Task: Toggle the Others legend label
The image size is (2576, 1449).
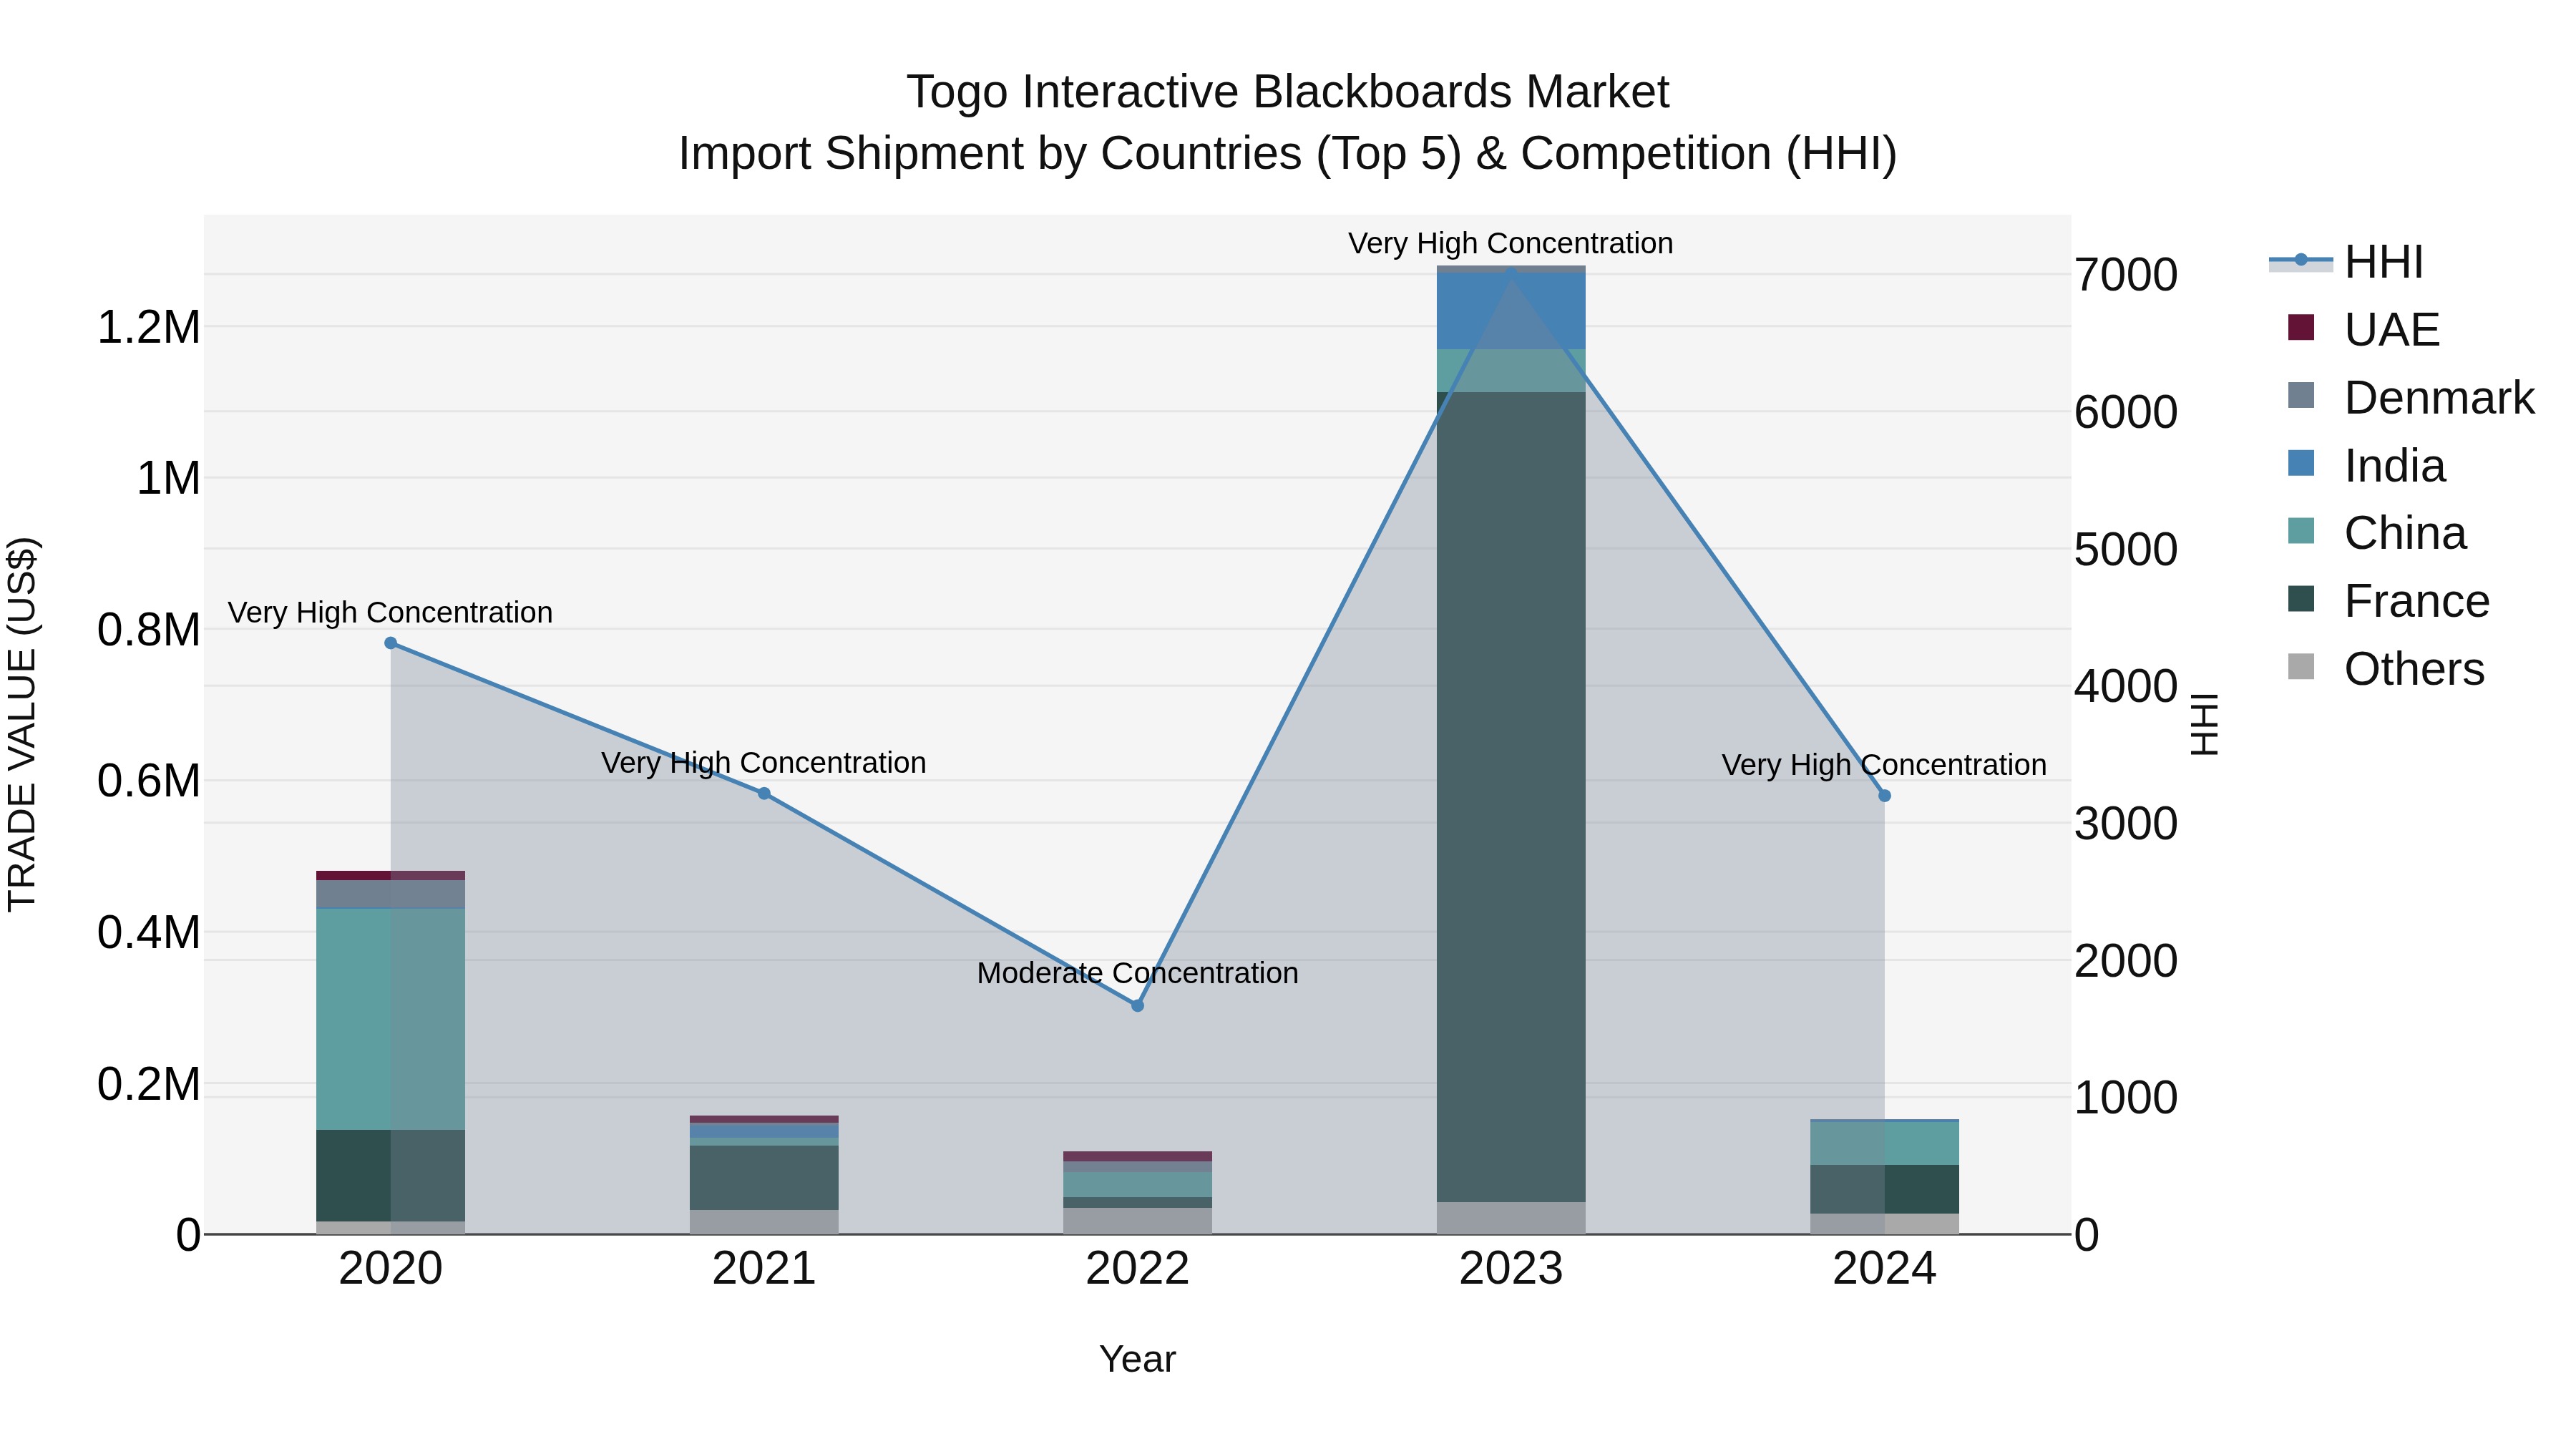Action: coord(2414,669)
